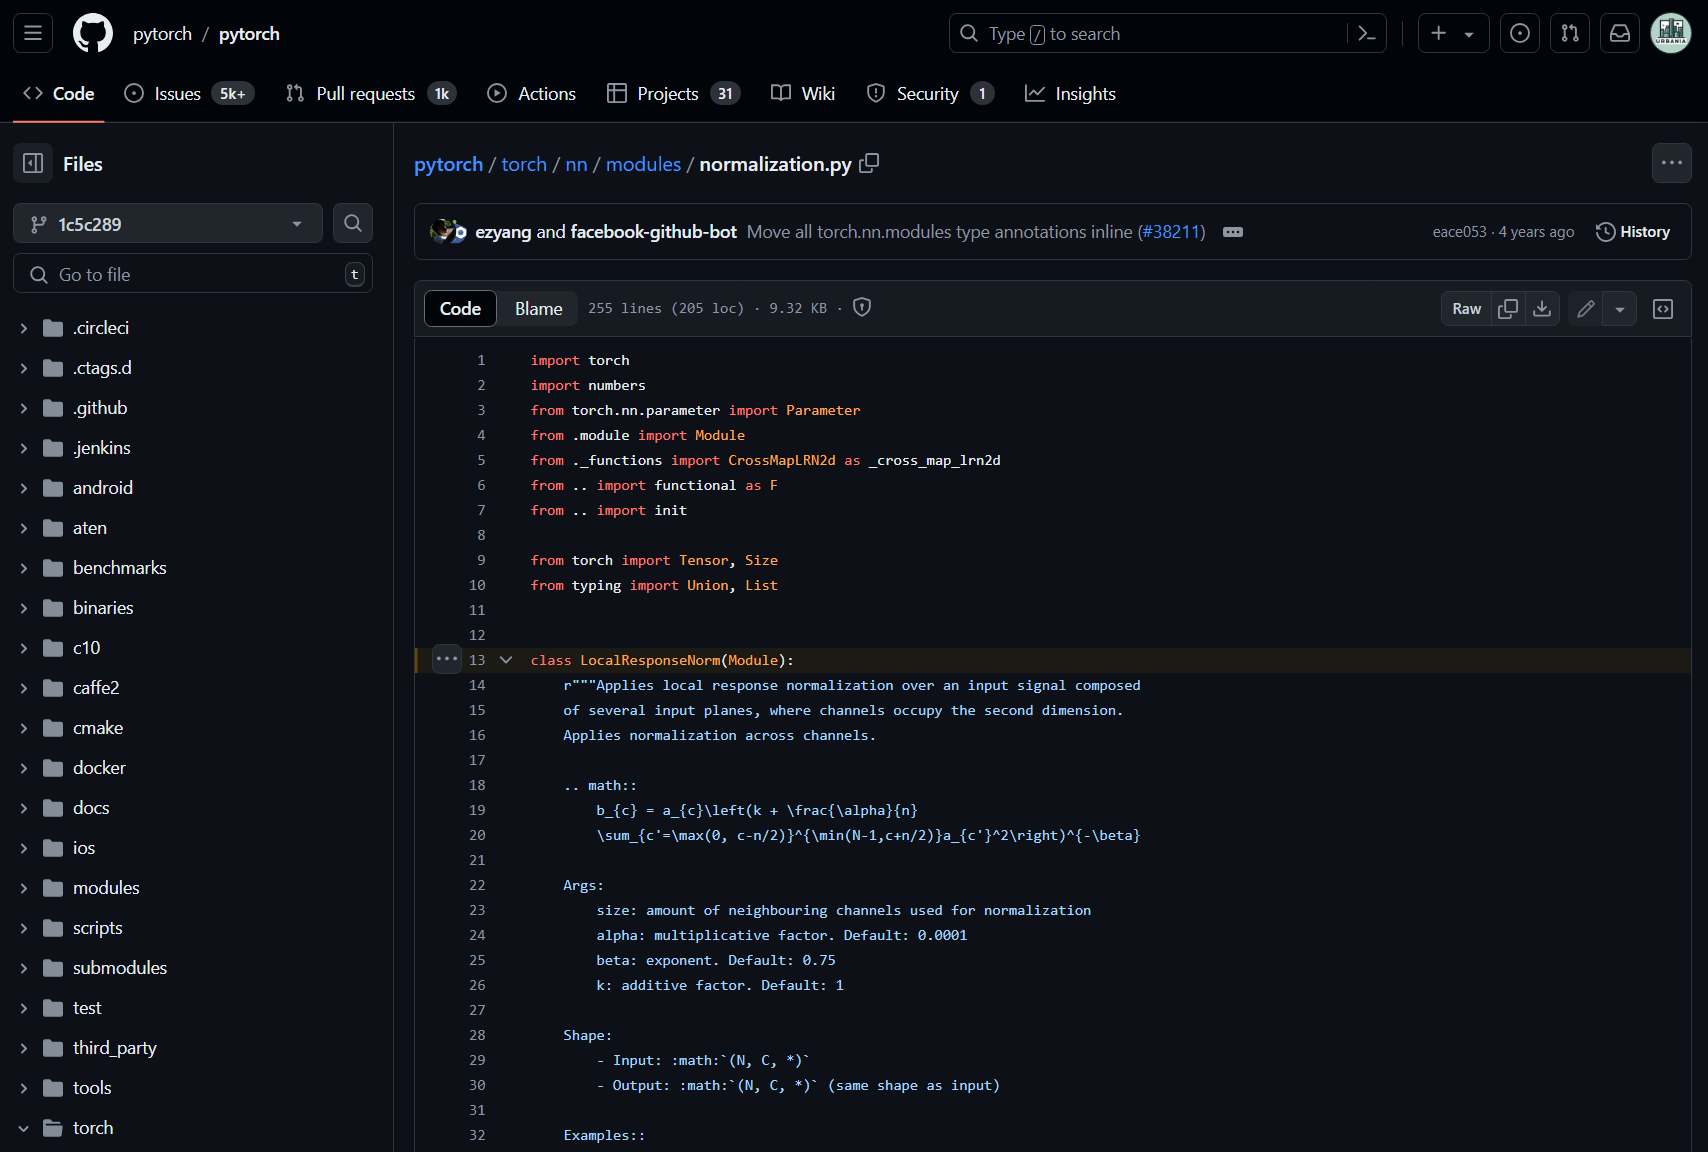1708x1152 pixels.
Task: Open more edit options dropdown
Action: (1620, 309)
